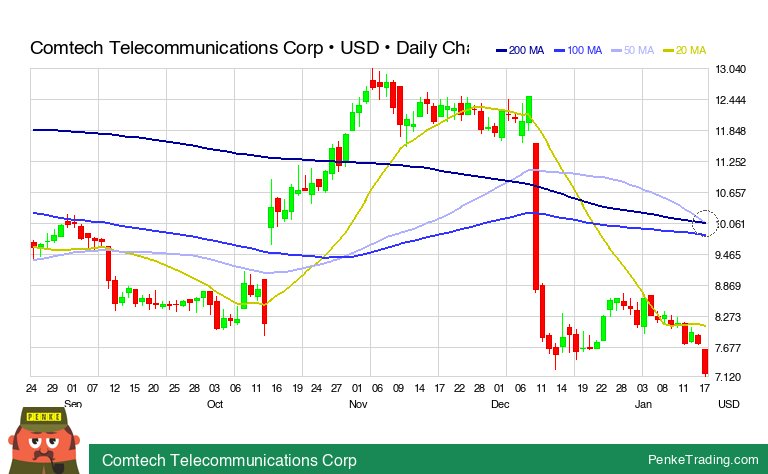Click the 20 MA legend label
Screen dimensions: 768x474
coord(691,50)
